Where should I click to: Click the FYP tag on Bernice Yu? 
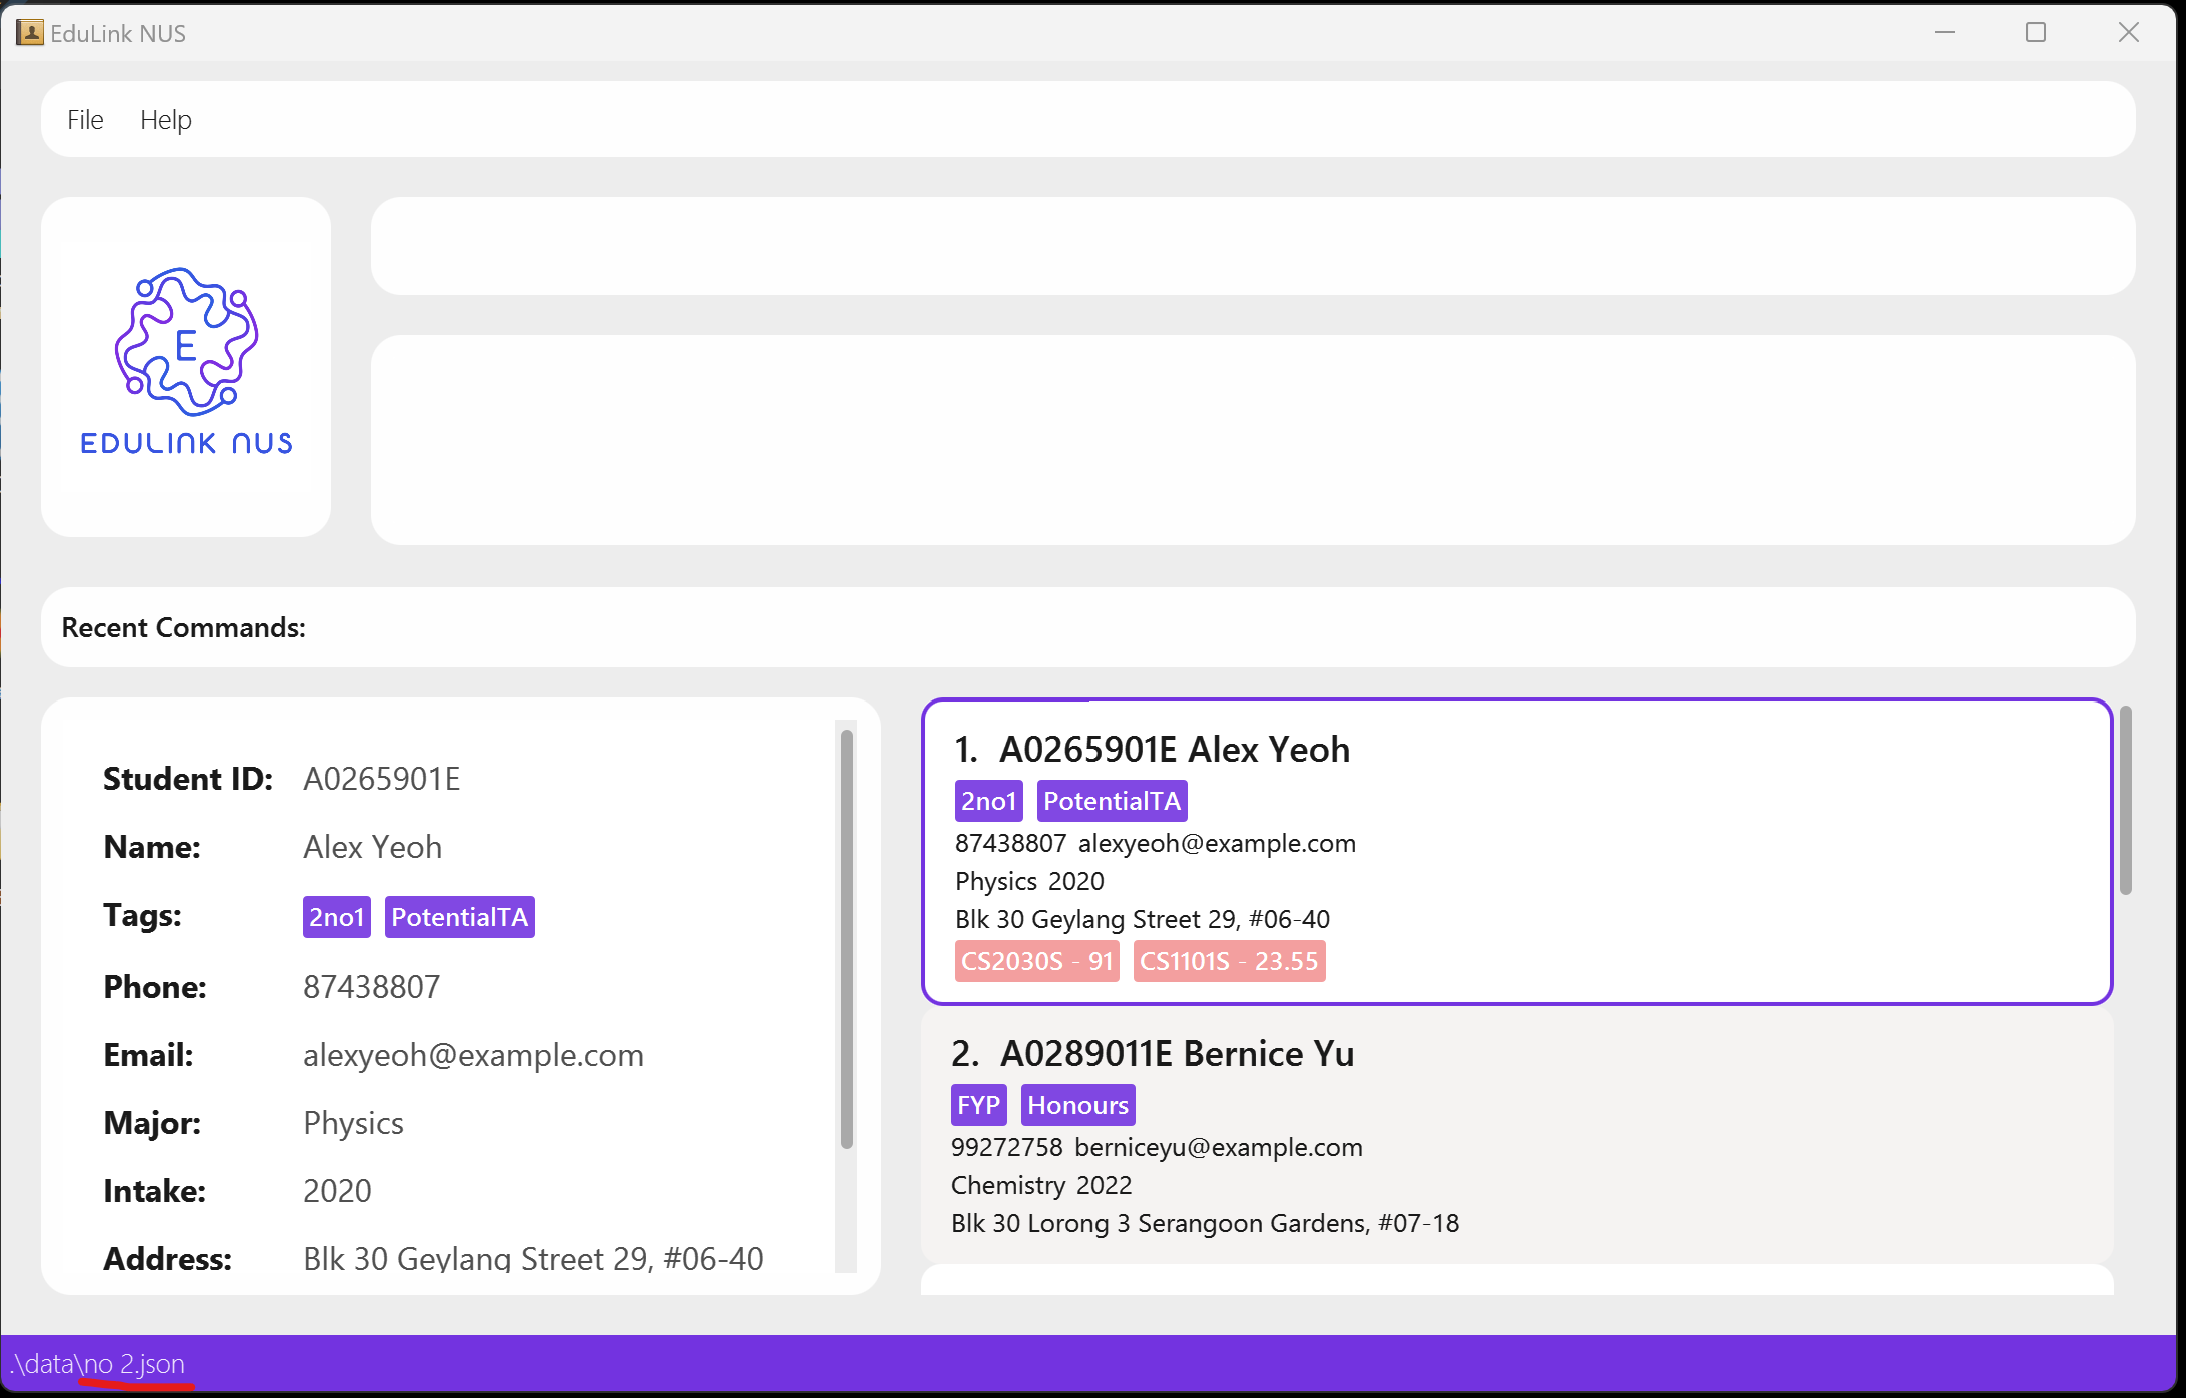click(978, 1105)
